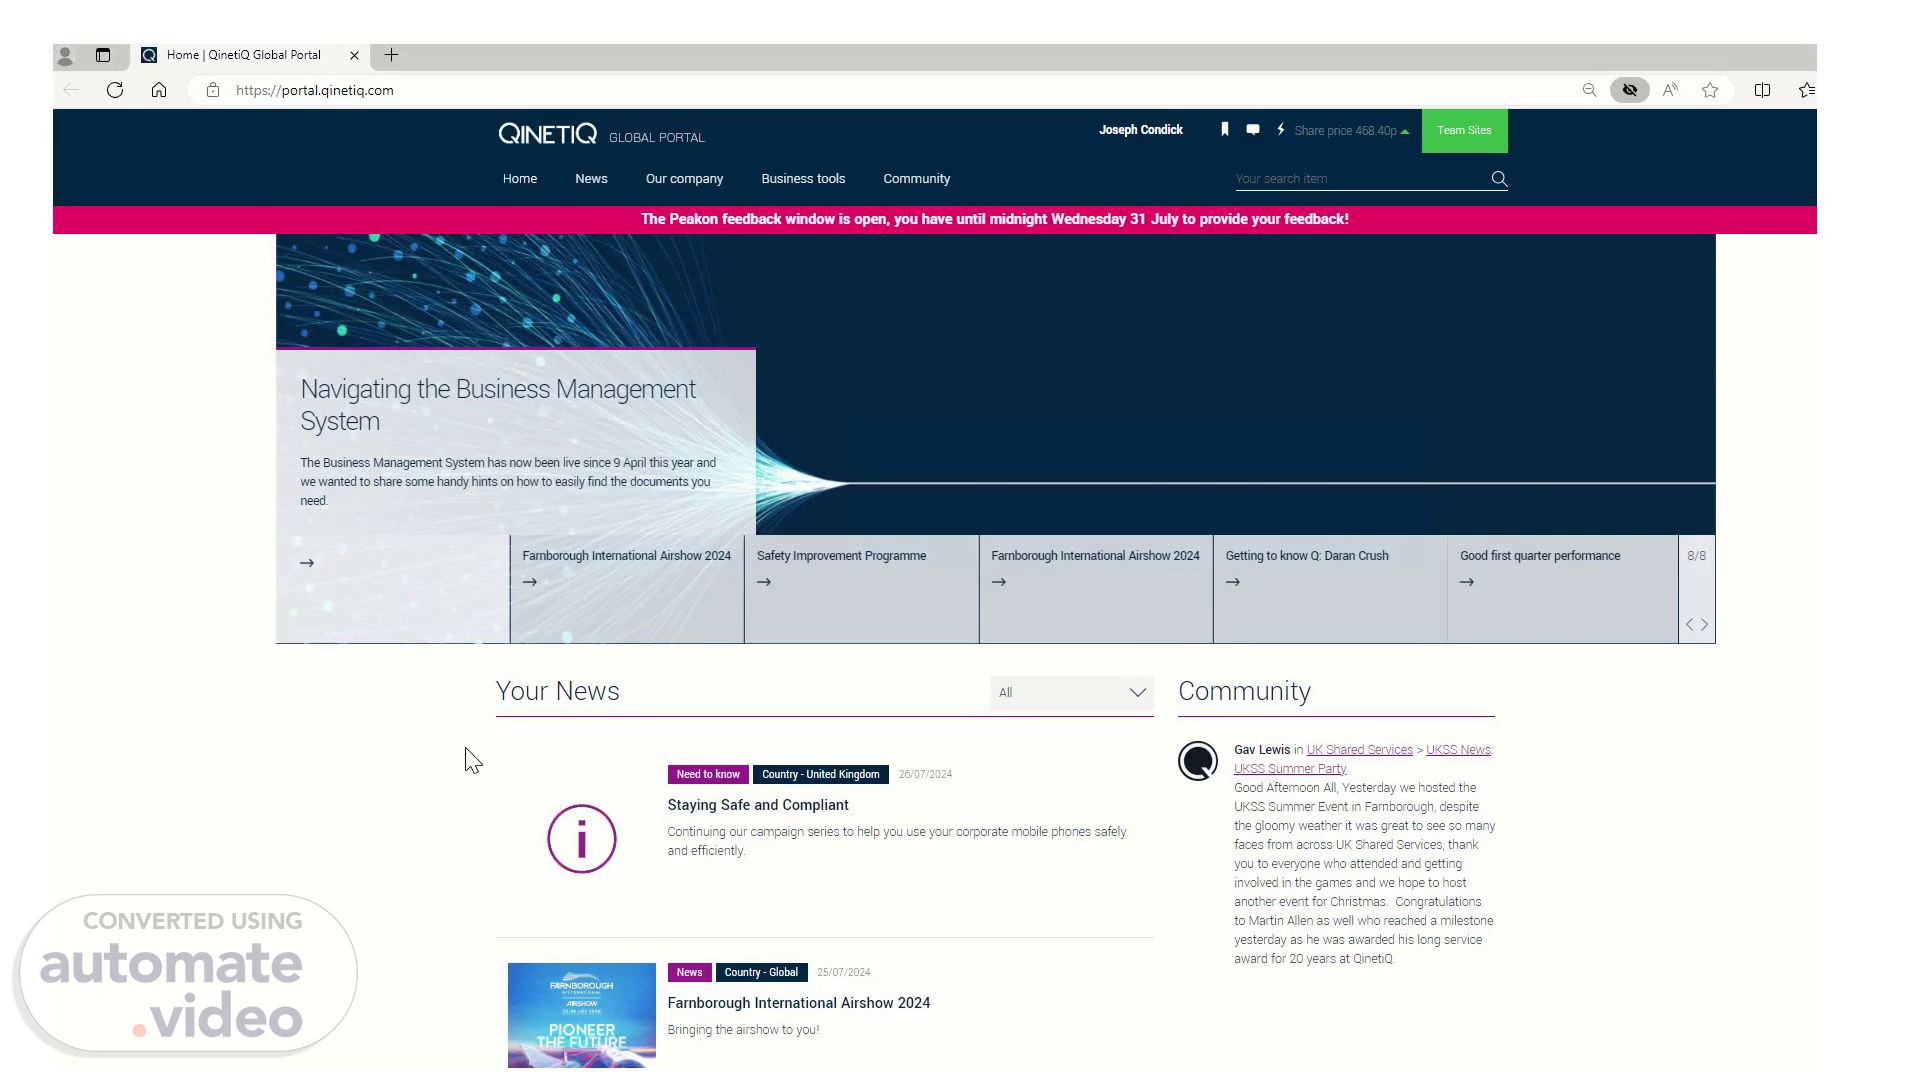Toggle the tracking prevention eye icon

tap(1630, 90)
